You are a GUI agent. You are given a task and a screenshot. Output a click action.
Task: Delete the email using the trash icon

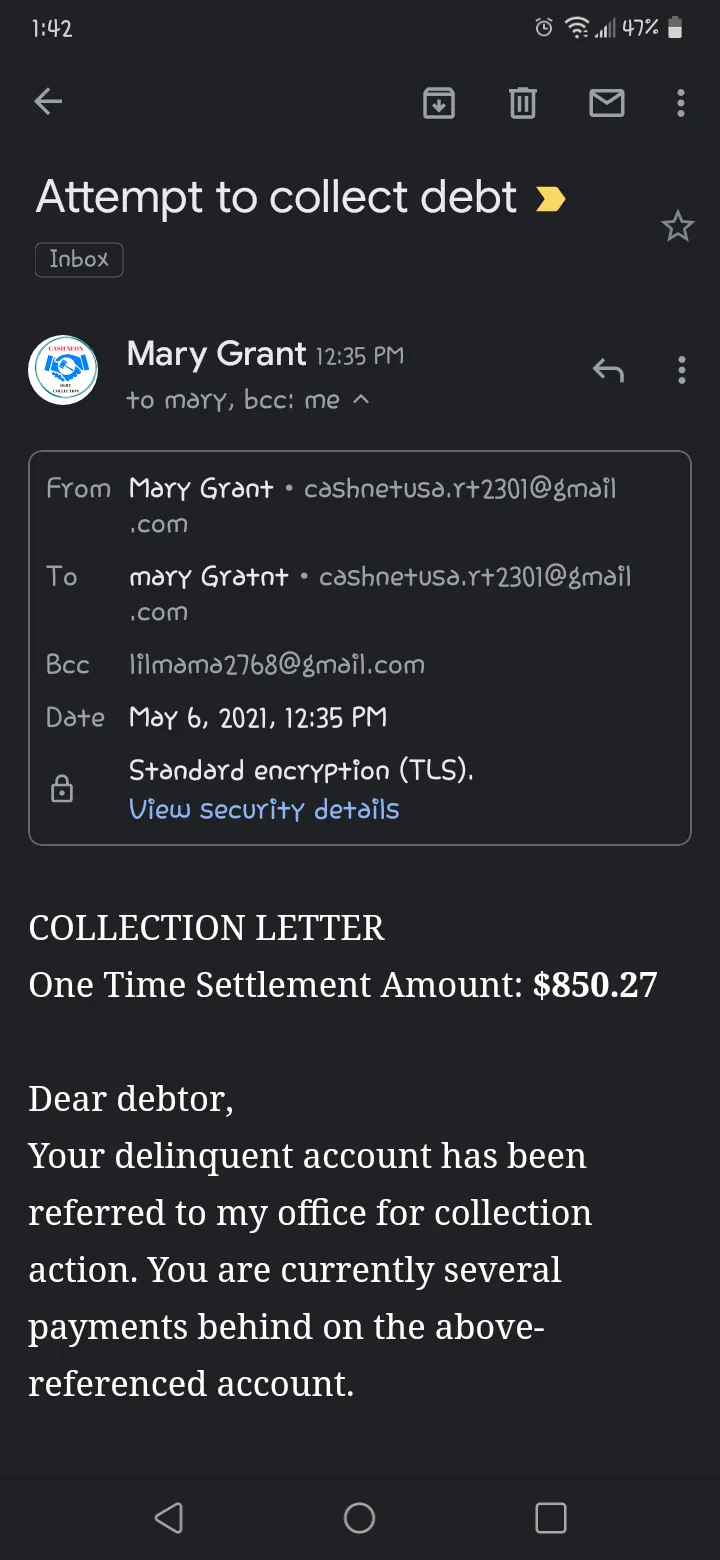pos(523,102)
